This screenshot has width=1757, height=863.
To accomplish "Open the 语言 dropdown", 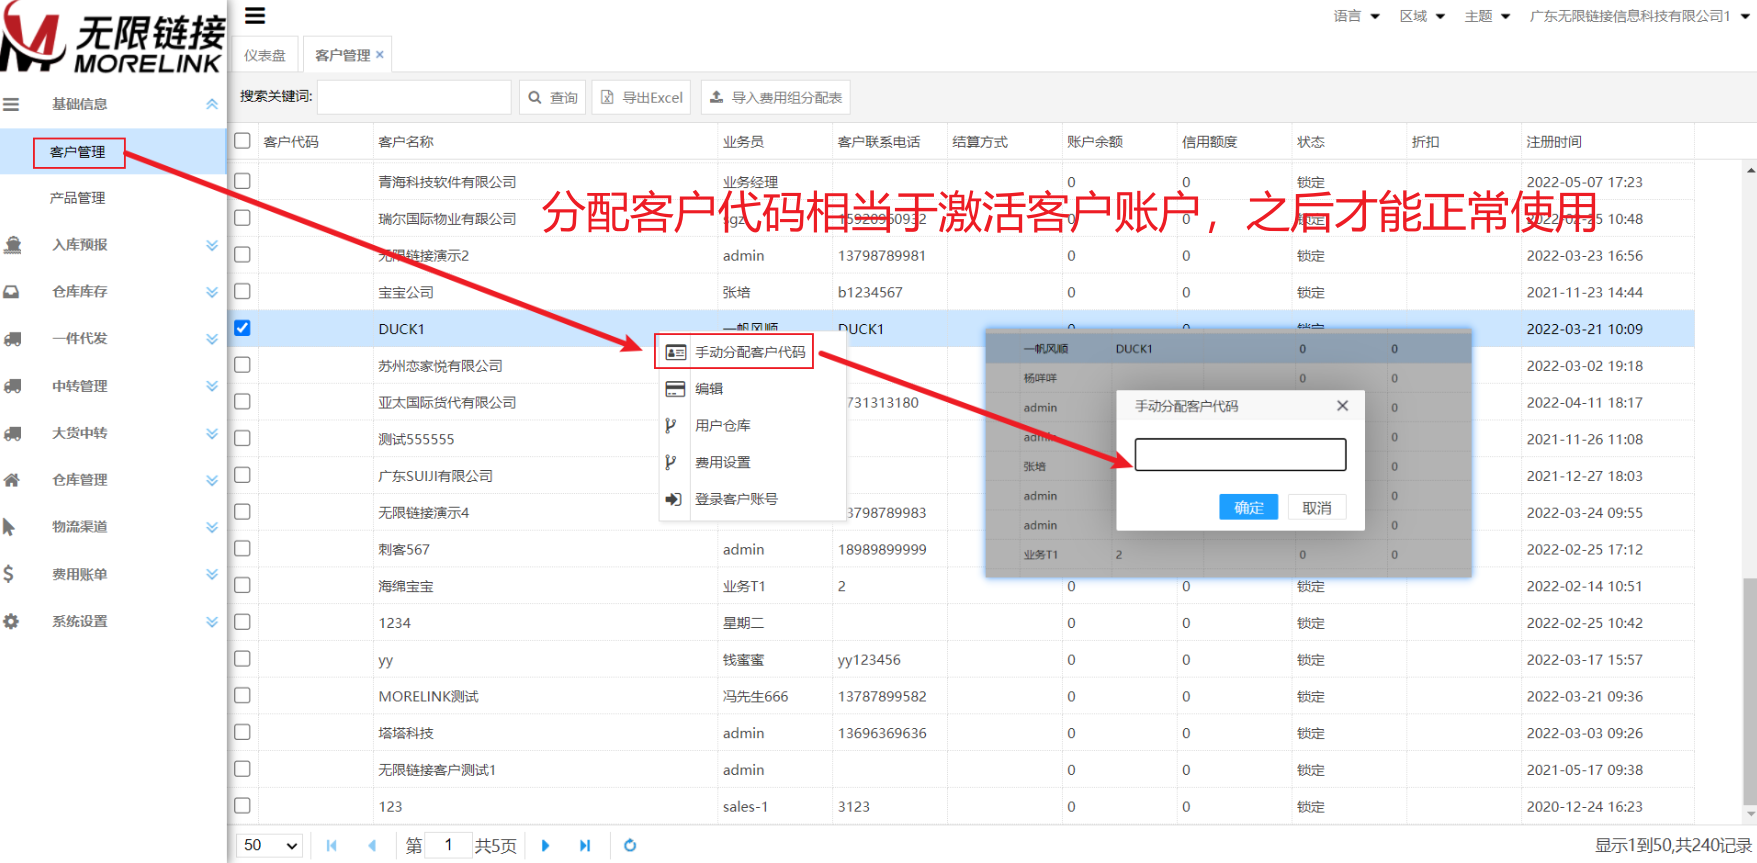I will [x=1356, y=16].
